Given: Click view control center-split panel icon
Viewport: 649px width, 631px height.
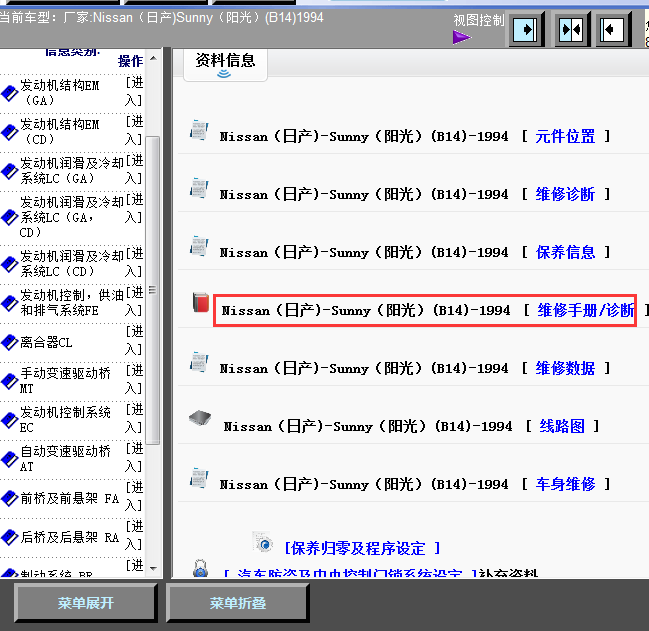Looking at the screenshot, I should click(x=571, y=30).
